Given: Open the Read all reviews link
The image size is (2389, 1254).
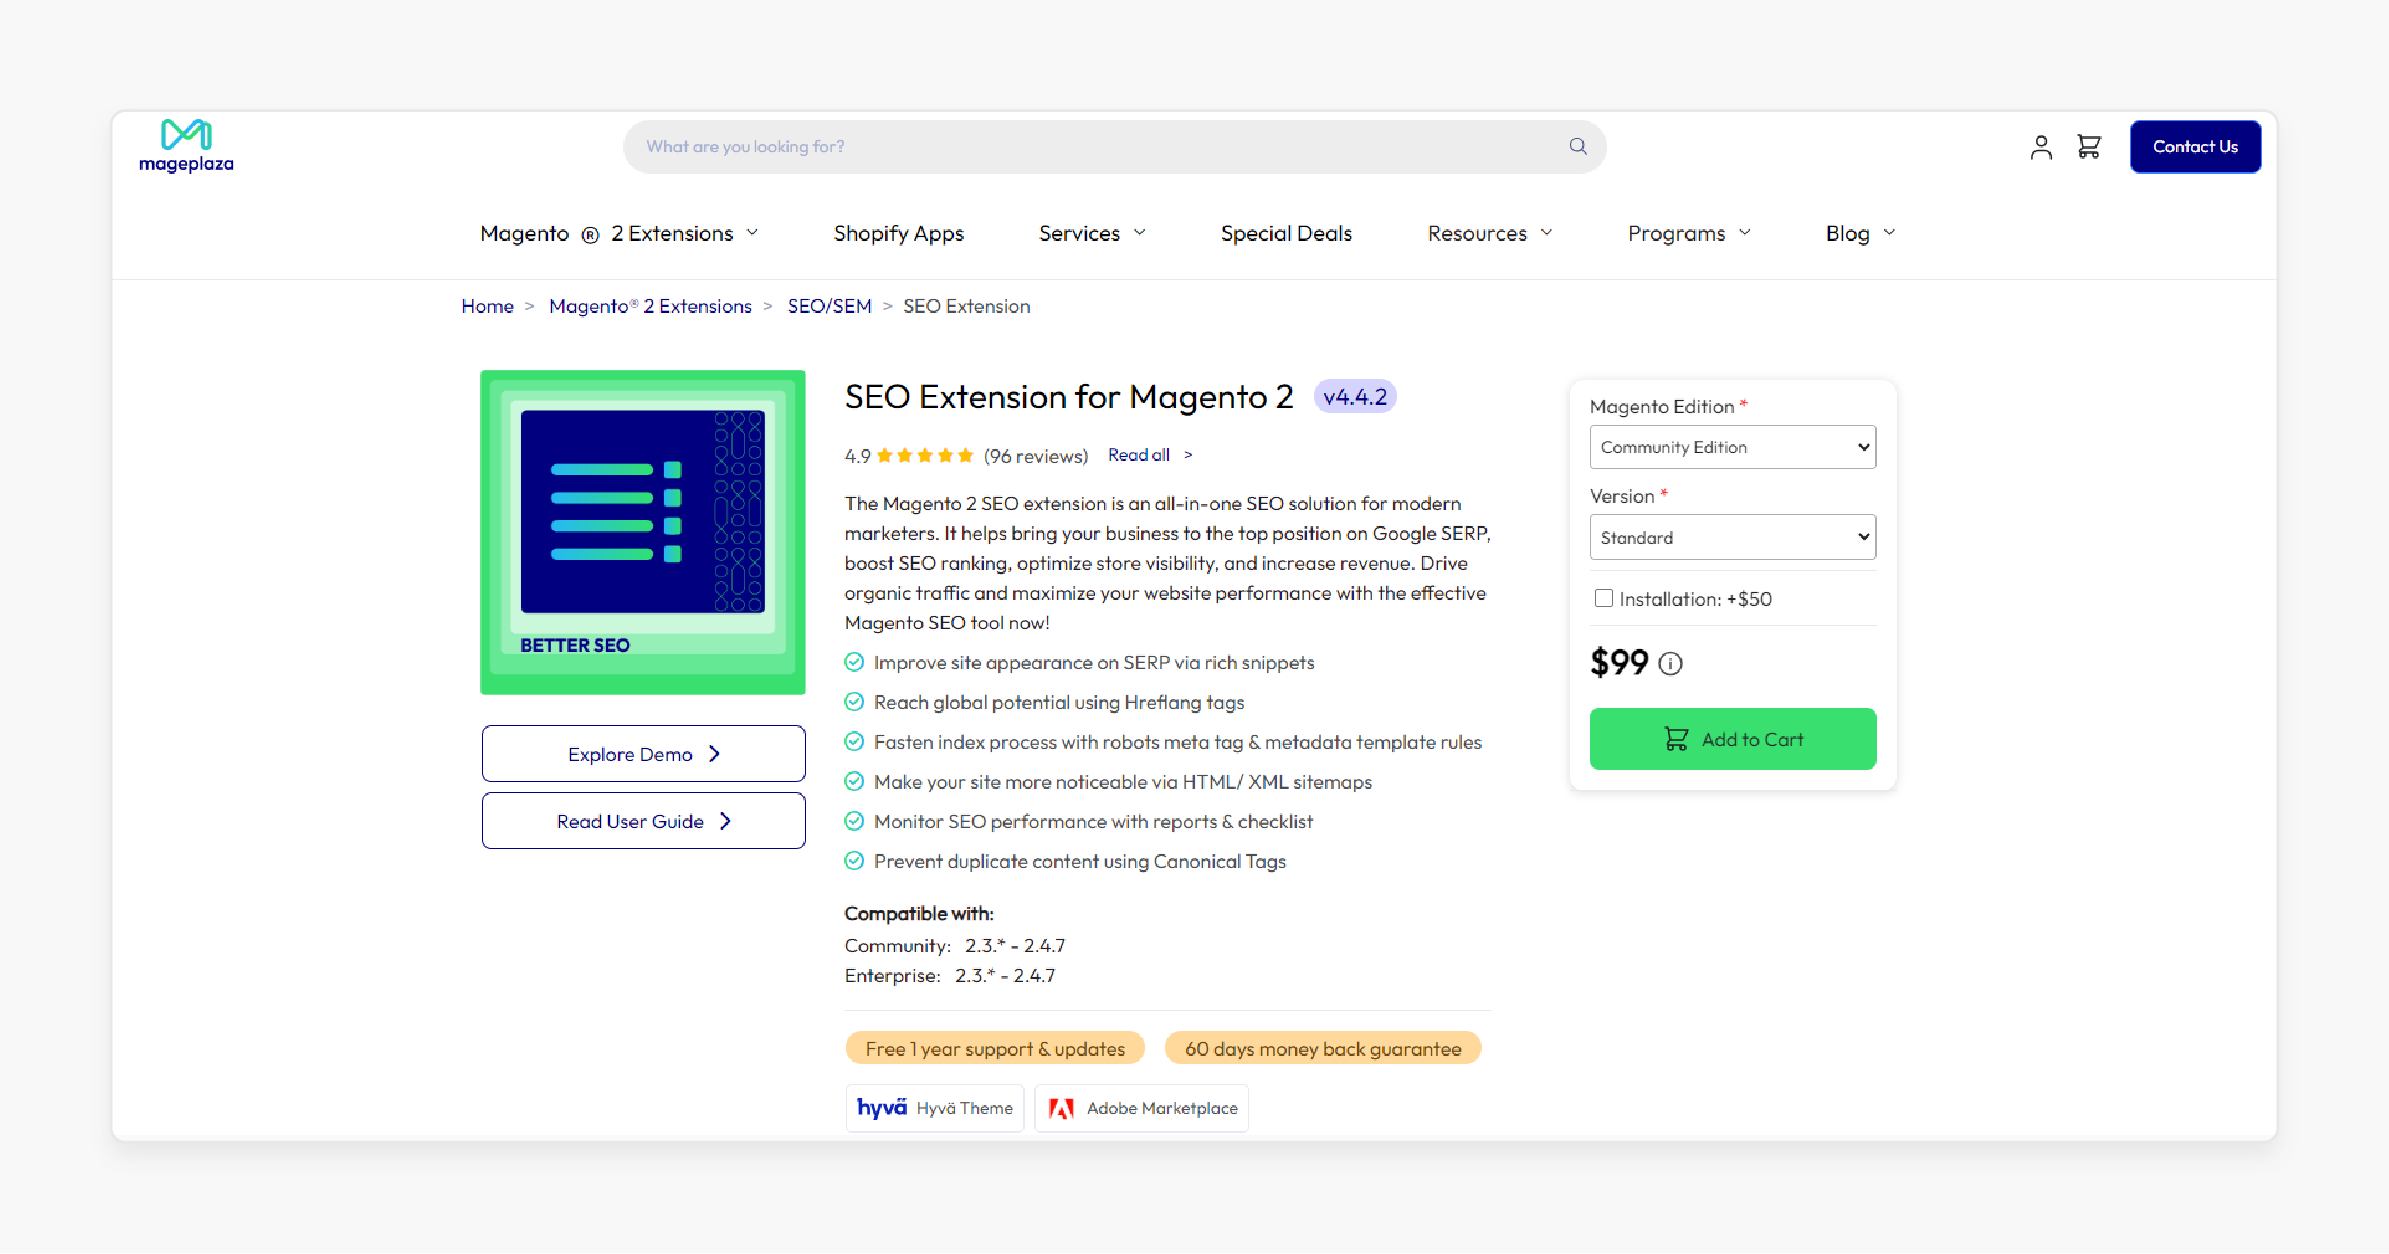Looking at the screenshot, I should (x=1138, y=455).
